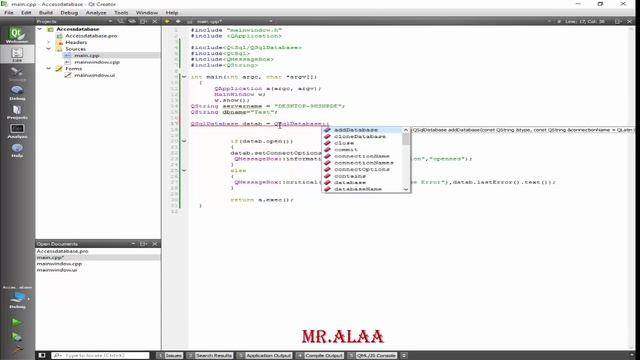
Task: Switch to Edit mode in the sidebar
Action: pyautogui.click(x=17, y=55)
